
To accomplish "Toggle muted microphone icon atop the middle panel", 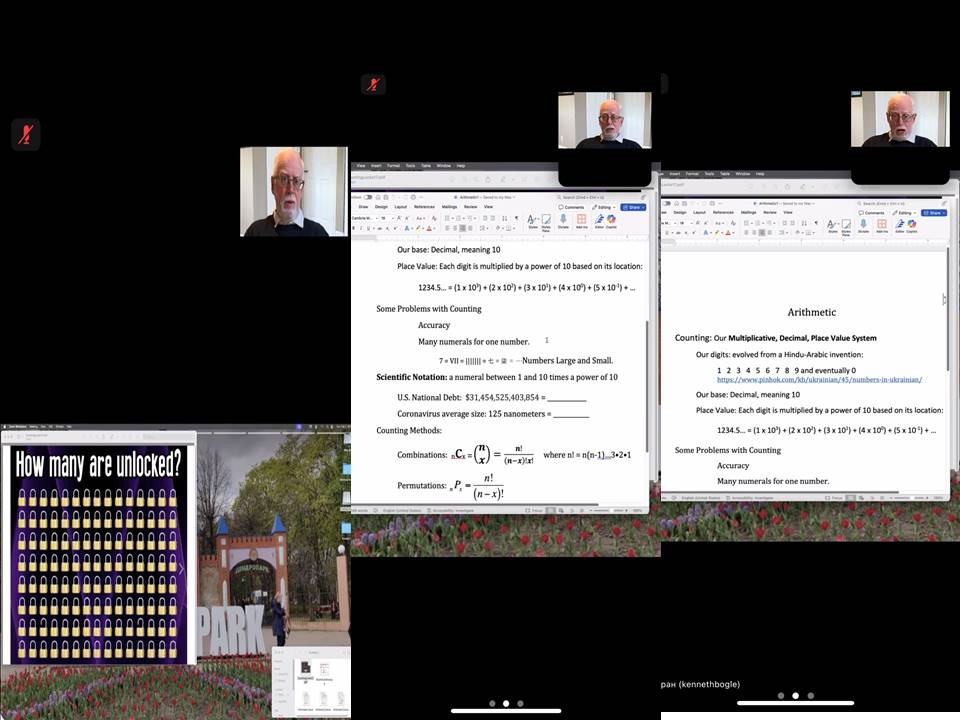I will click(373, 84).
